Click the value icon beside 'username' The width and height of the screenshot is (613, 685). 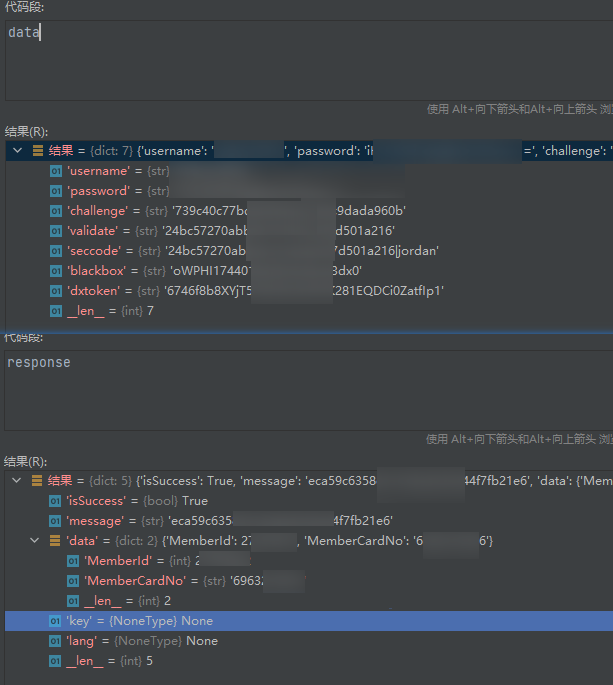pos(56,171)
